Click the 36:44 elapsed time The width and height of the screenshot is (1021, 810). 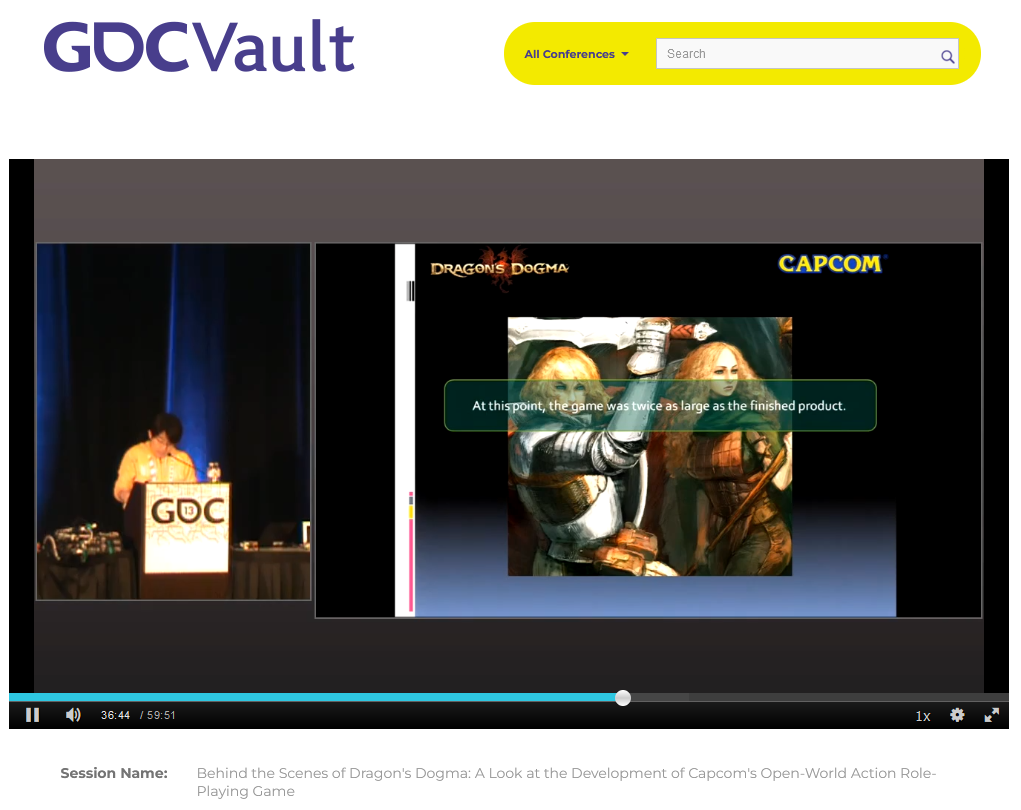(115, 715)
